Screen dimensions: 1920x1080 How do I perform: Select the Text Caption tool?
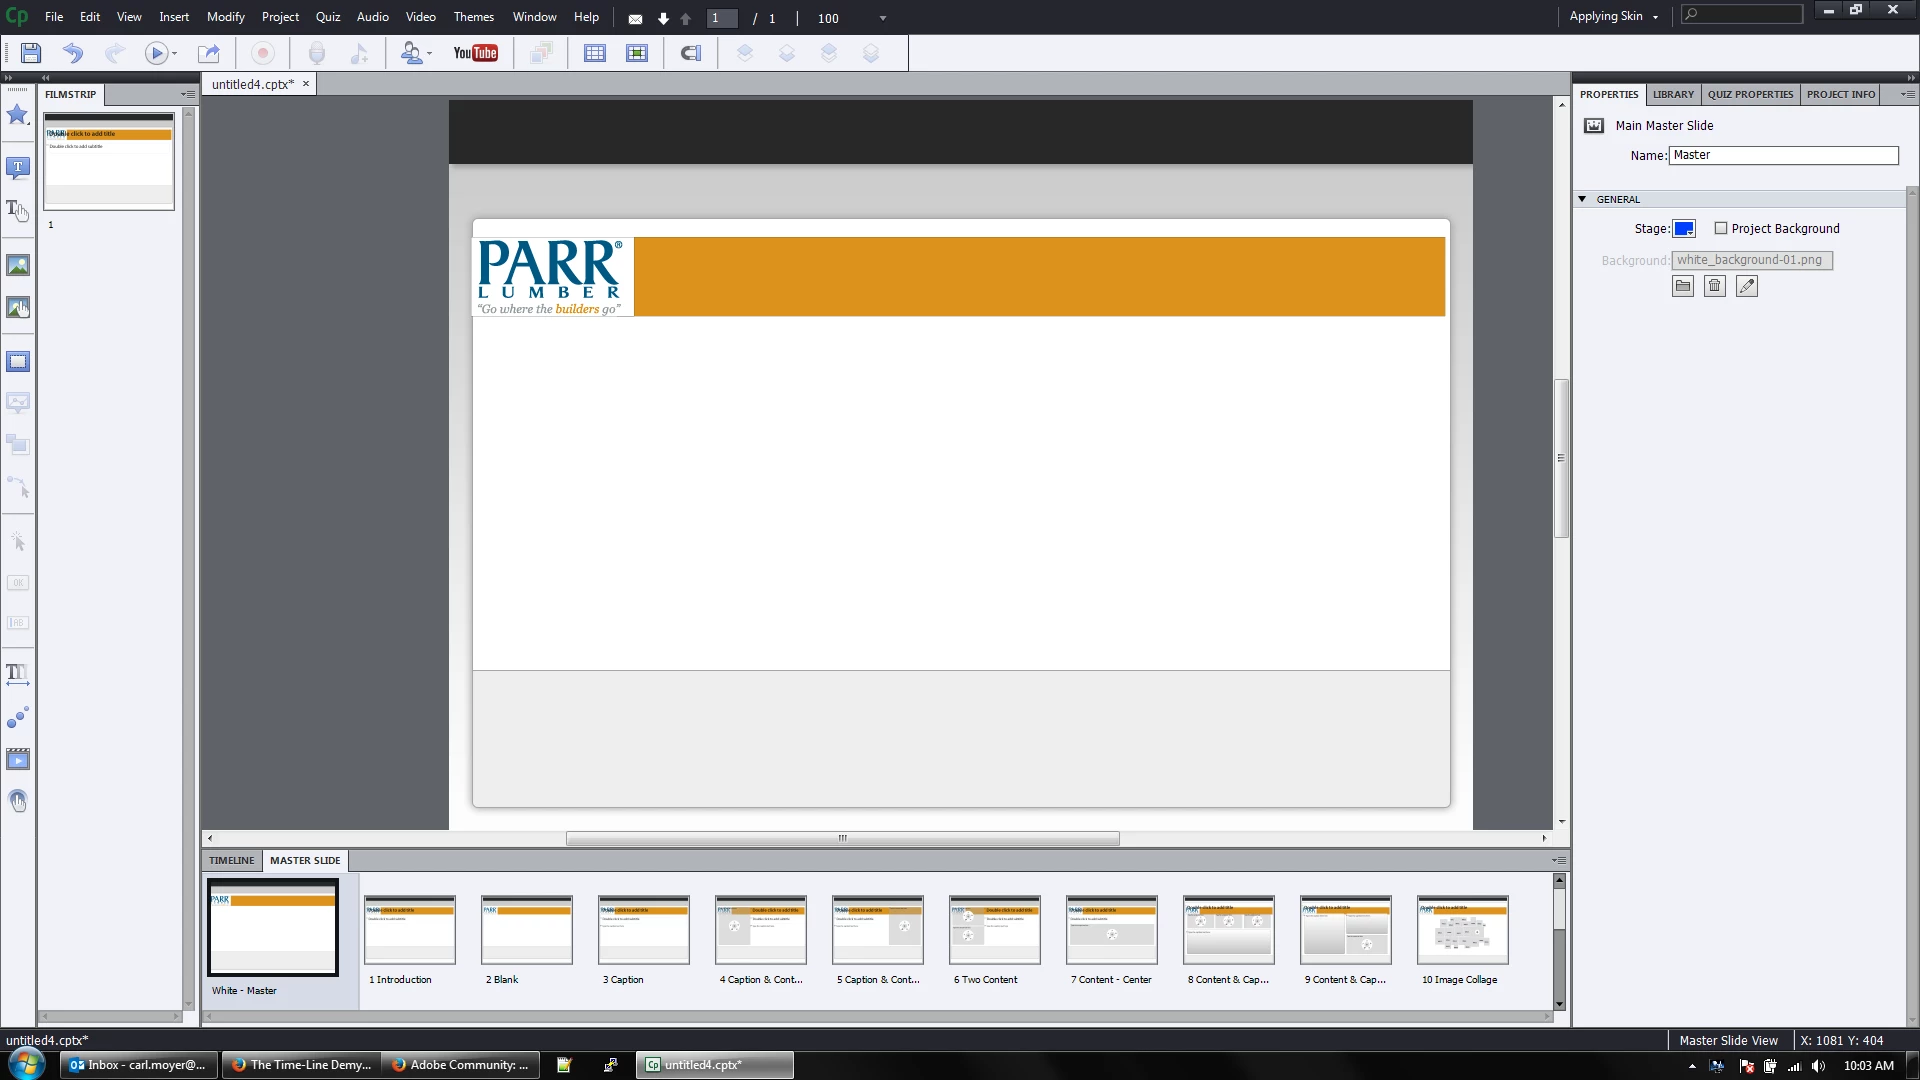tap(18, 168)
